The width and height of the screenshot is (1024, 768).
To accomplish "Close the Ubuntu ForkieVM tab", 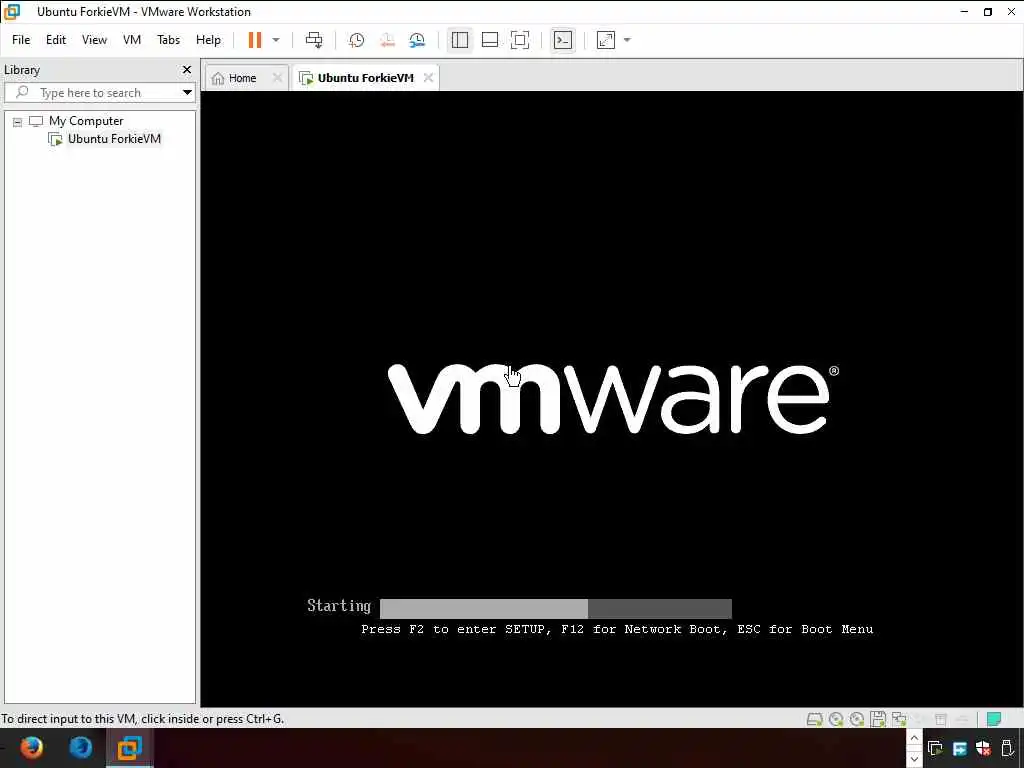I will click(428, 78).
